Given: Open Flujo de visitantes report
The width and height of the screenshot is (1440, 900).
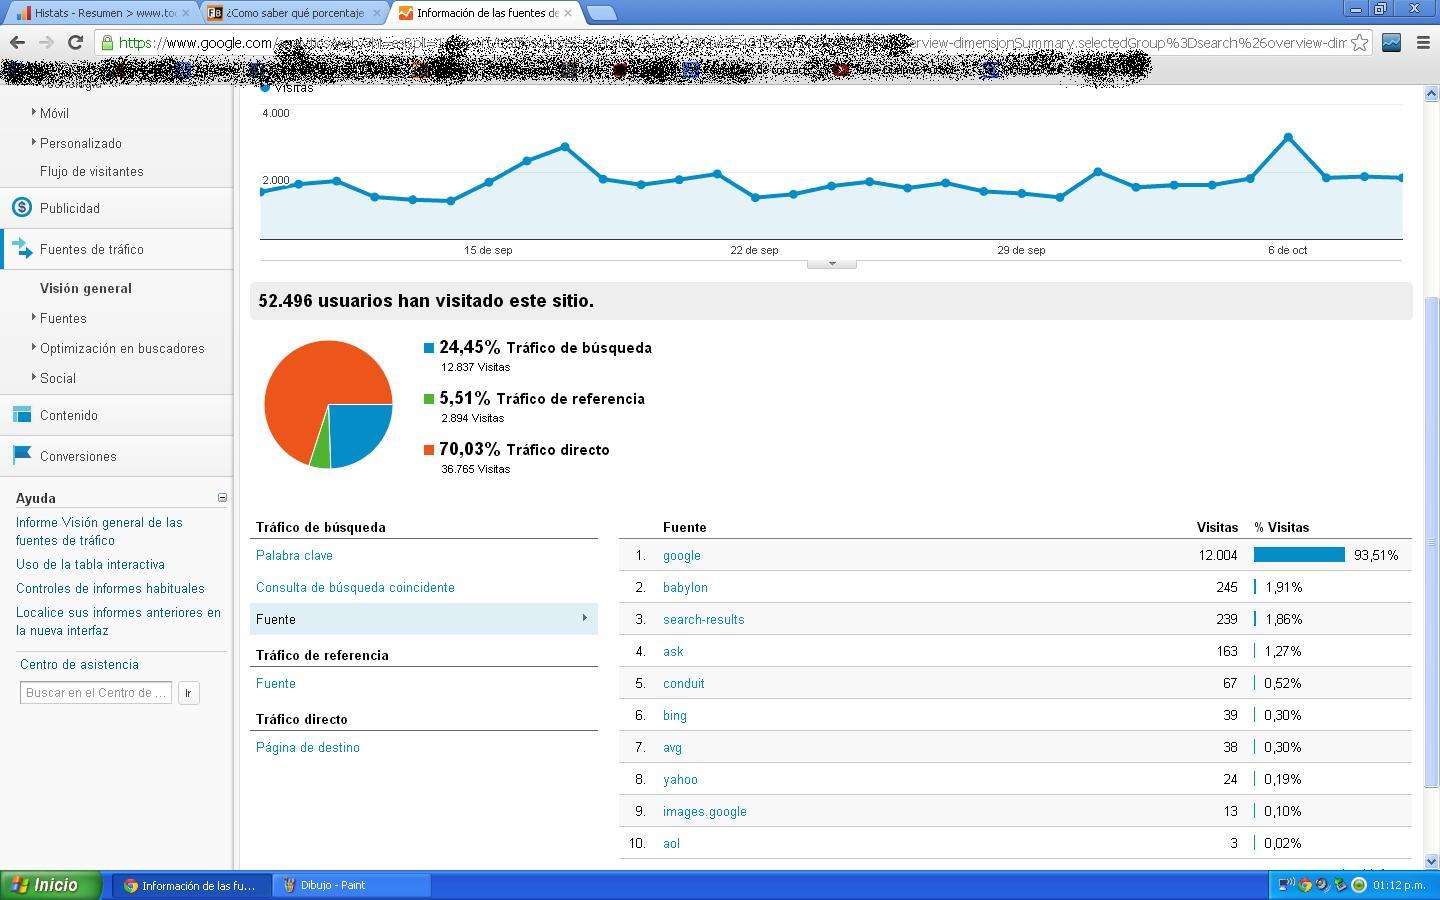Looking at the screenshot, I should point(91,171).
